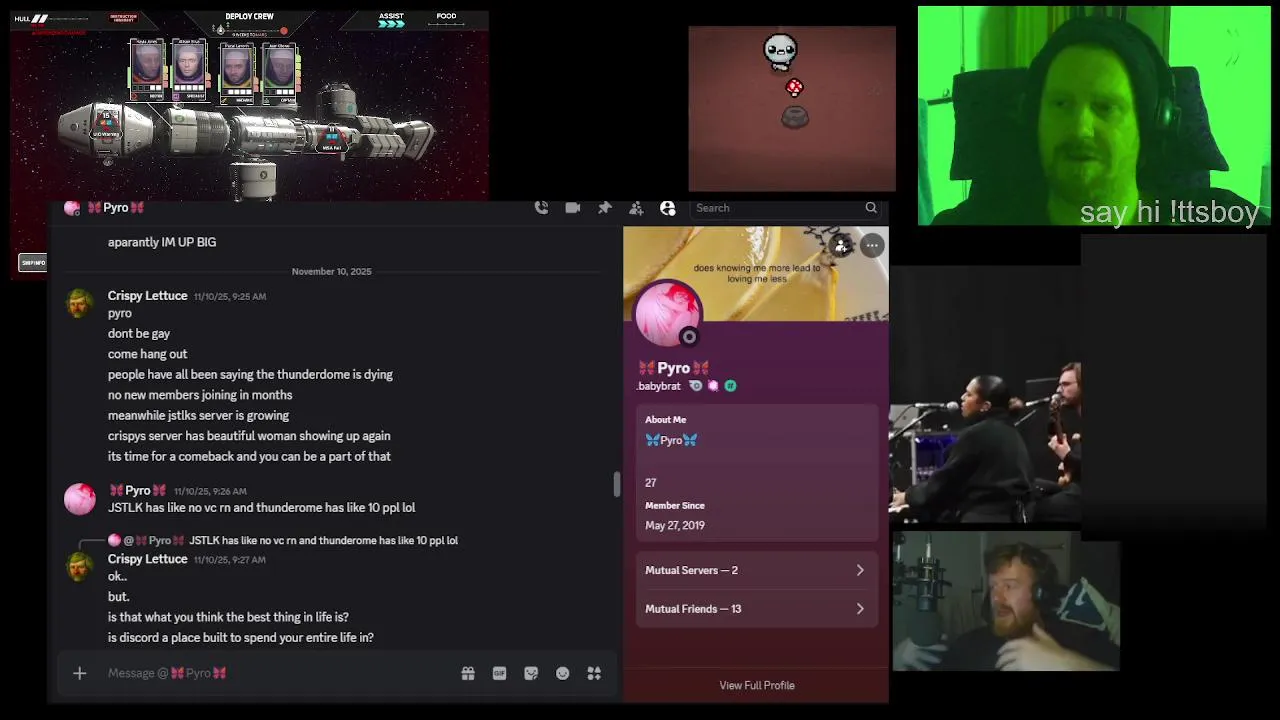
Task: Open the GIF picker
Action: pyautogui.click(x=499, y=673)
